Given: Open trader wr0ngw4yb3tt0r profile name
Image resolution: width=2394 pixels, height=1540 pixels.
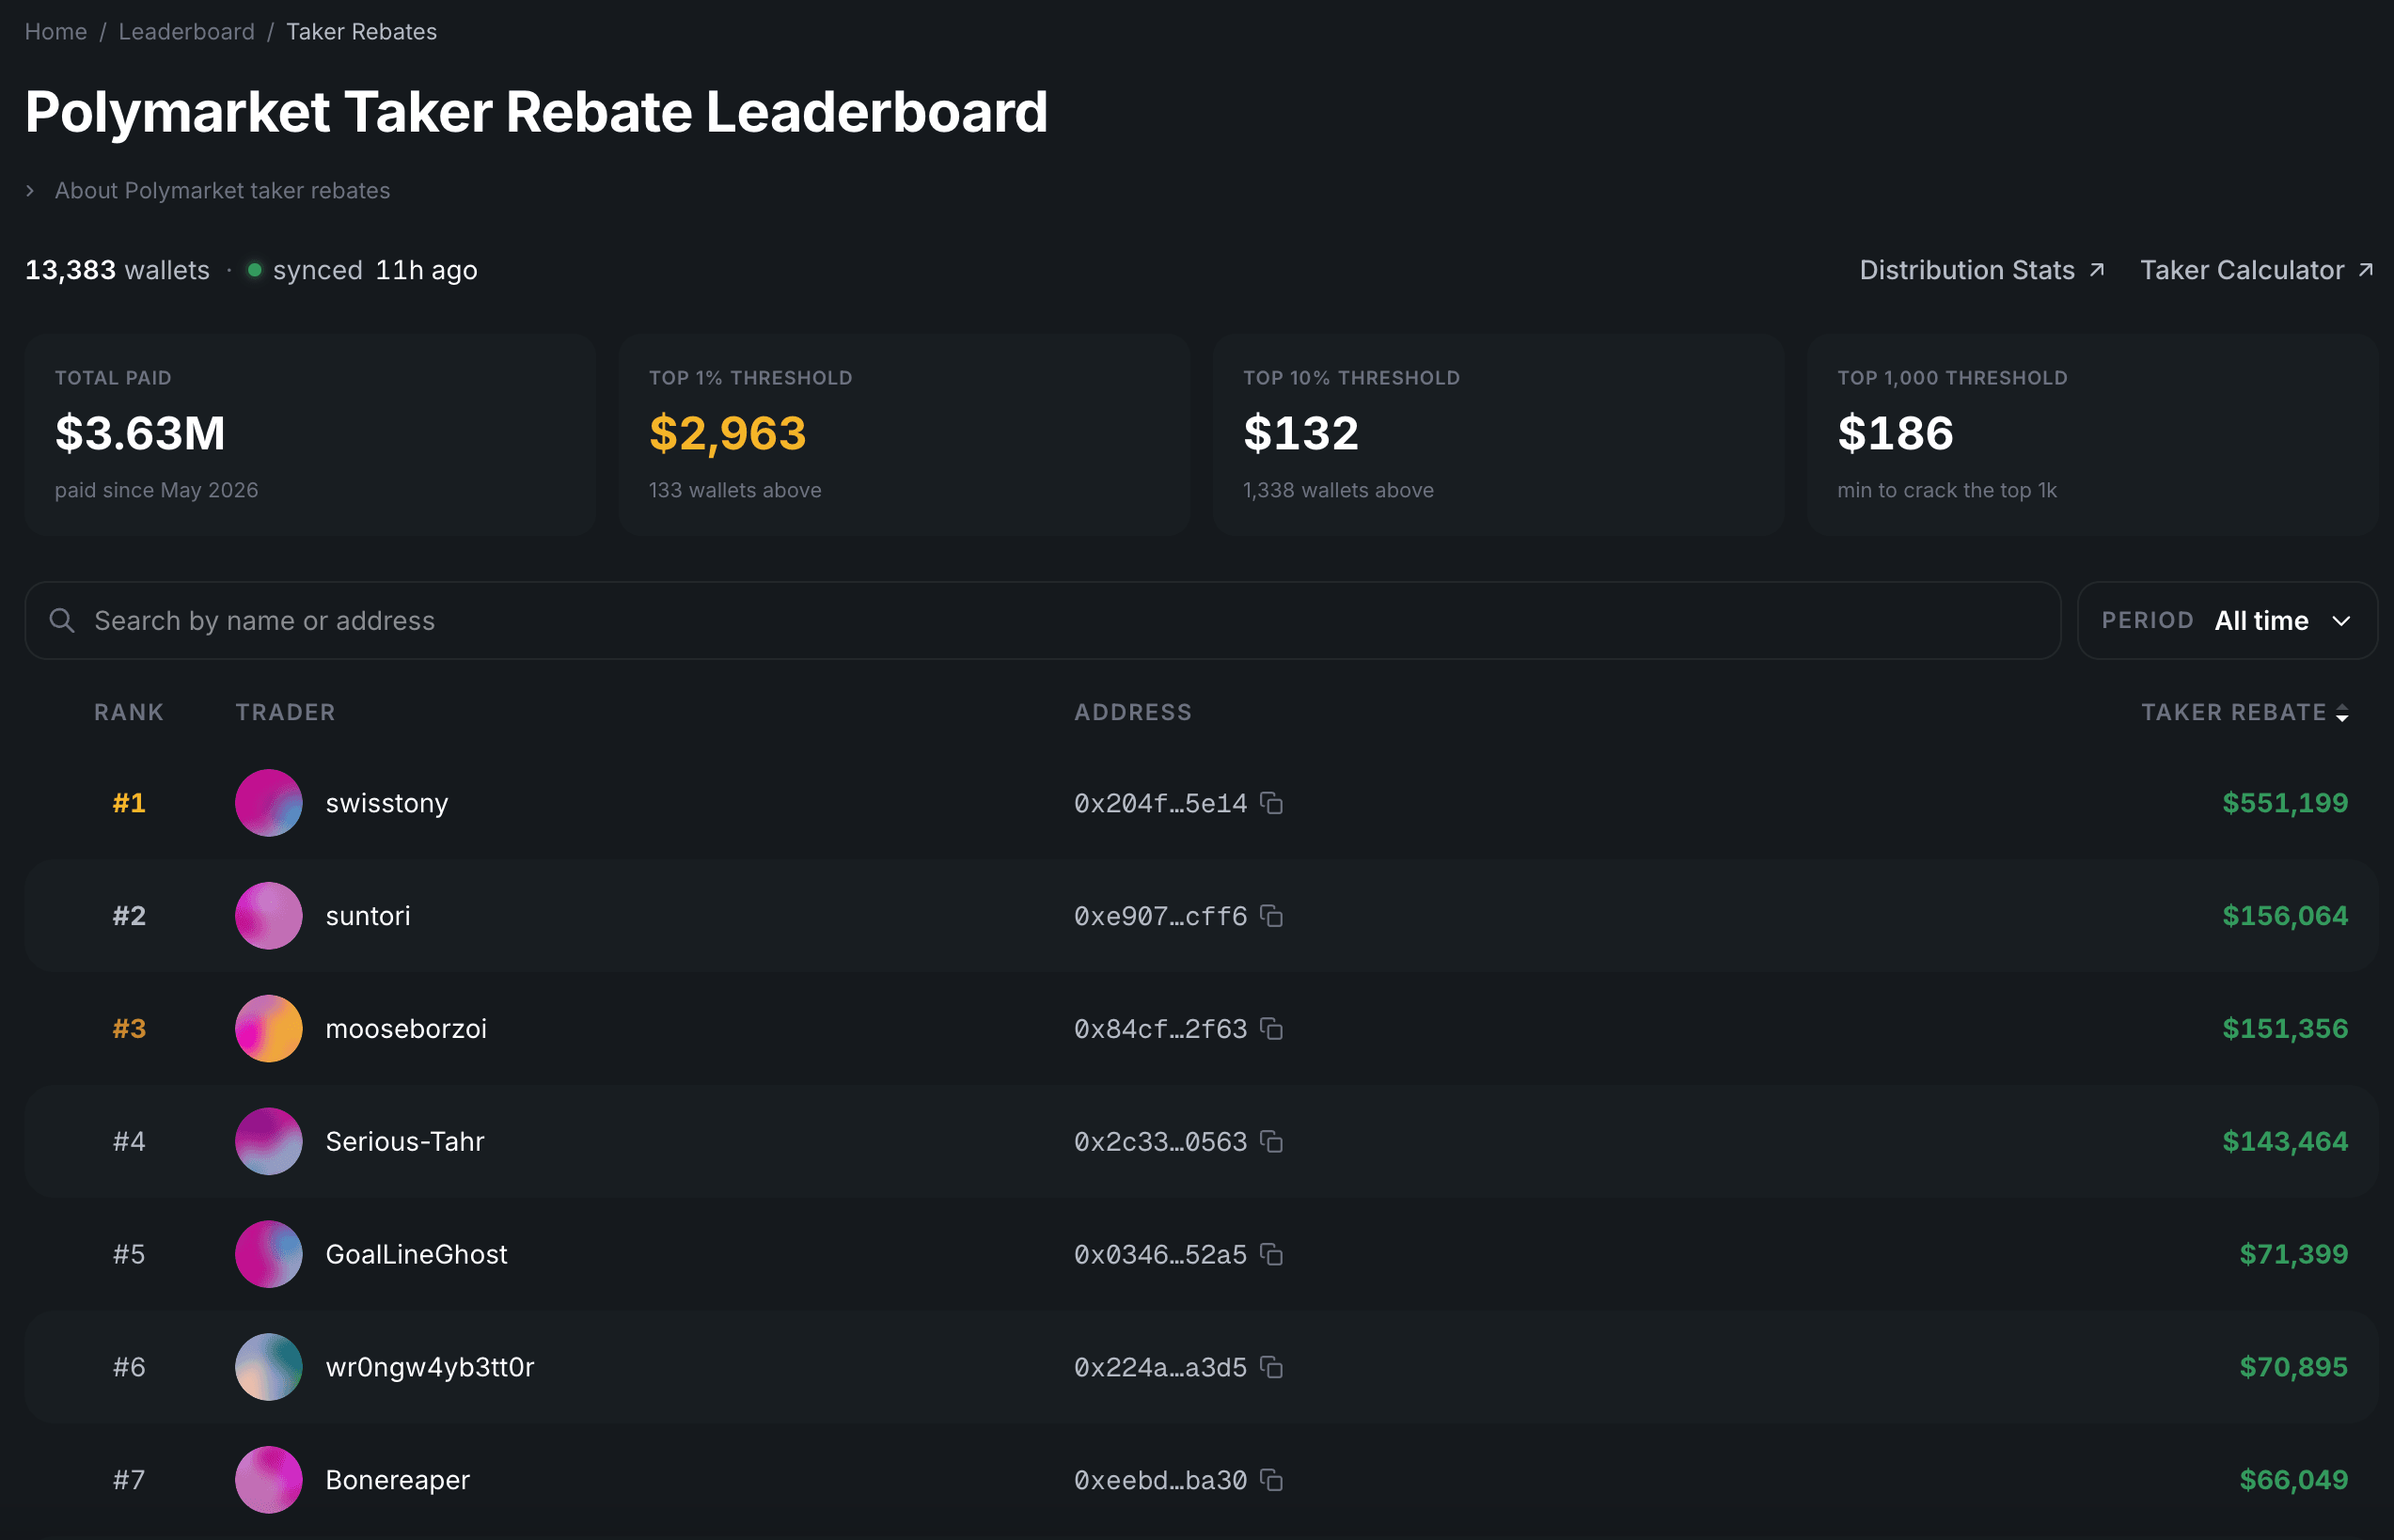Looking at the screenshot, I should 430,1367.
